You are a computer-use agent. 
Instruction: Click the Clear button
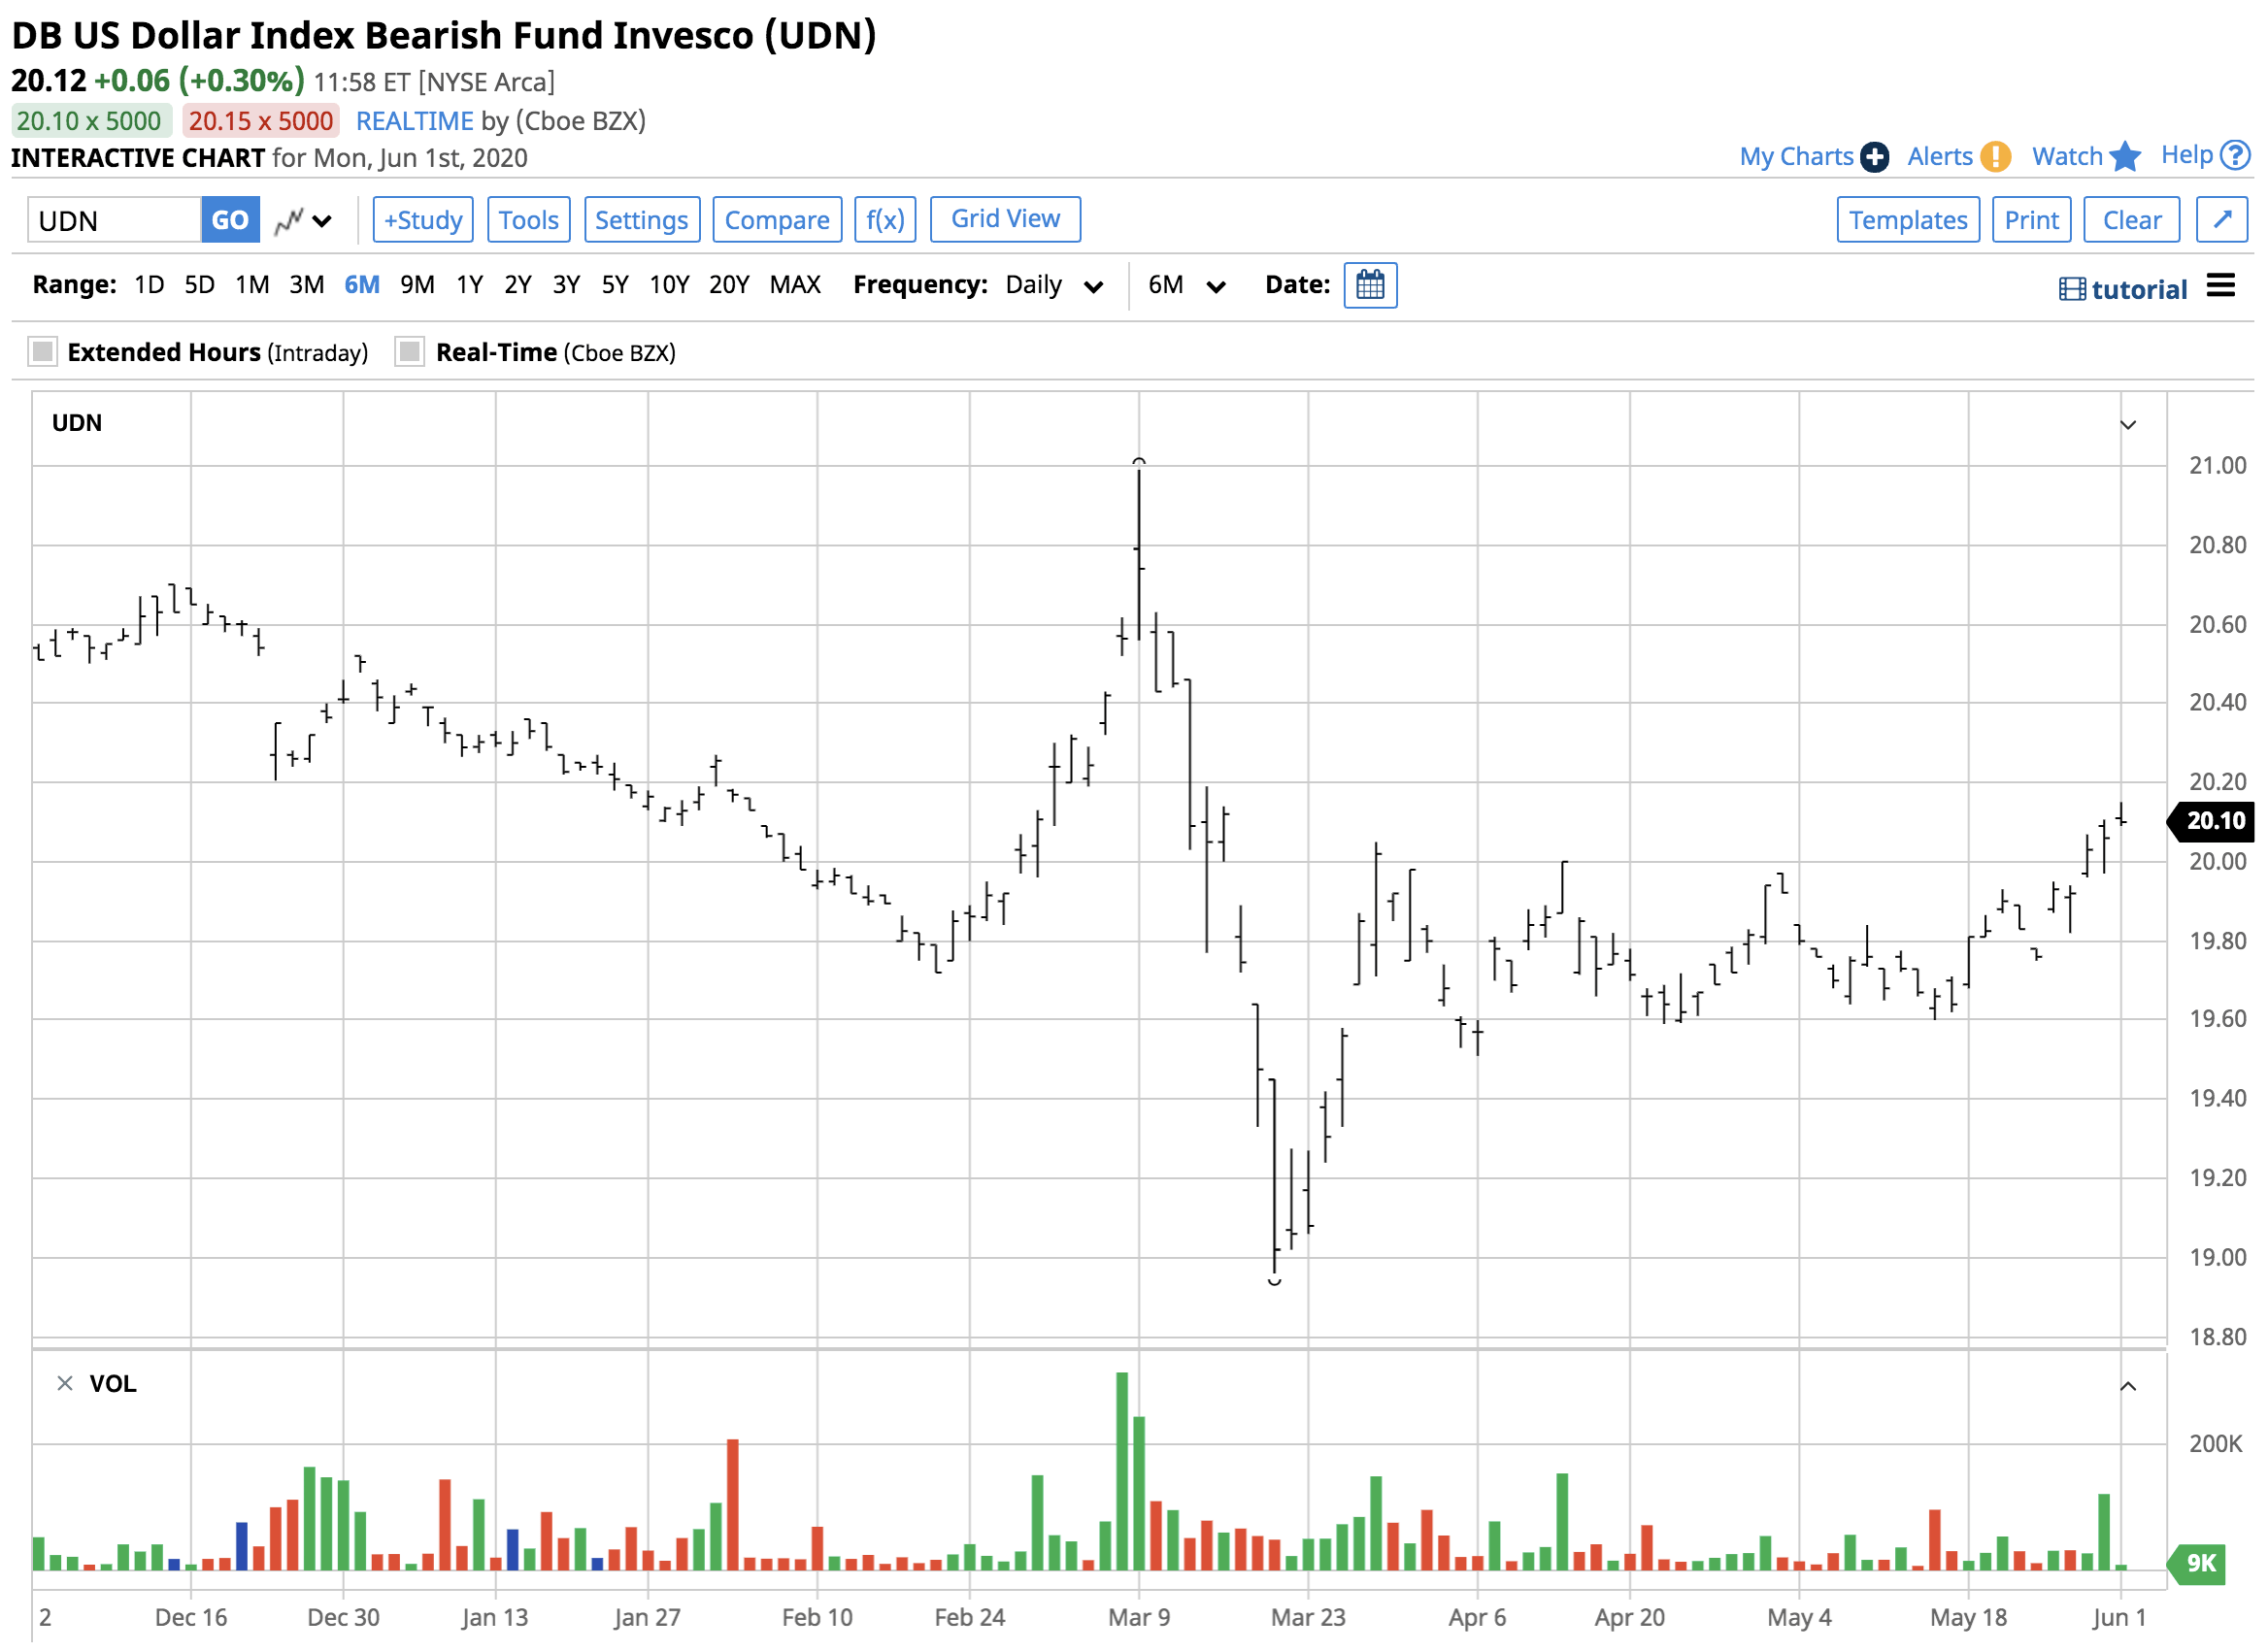2131,220
